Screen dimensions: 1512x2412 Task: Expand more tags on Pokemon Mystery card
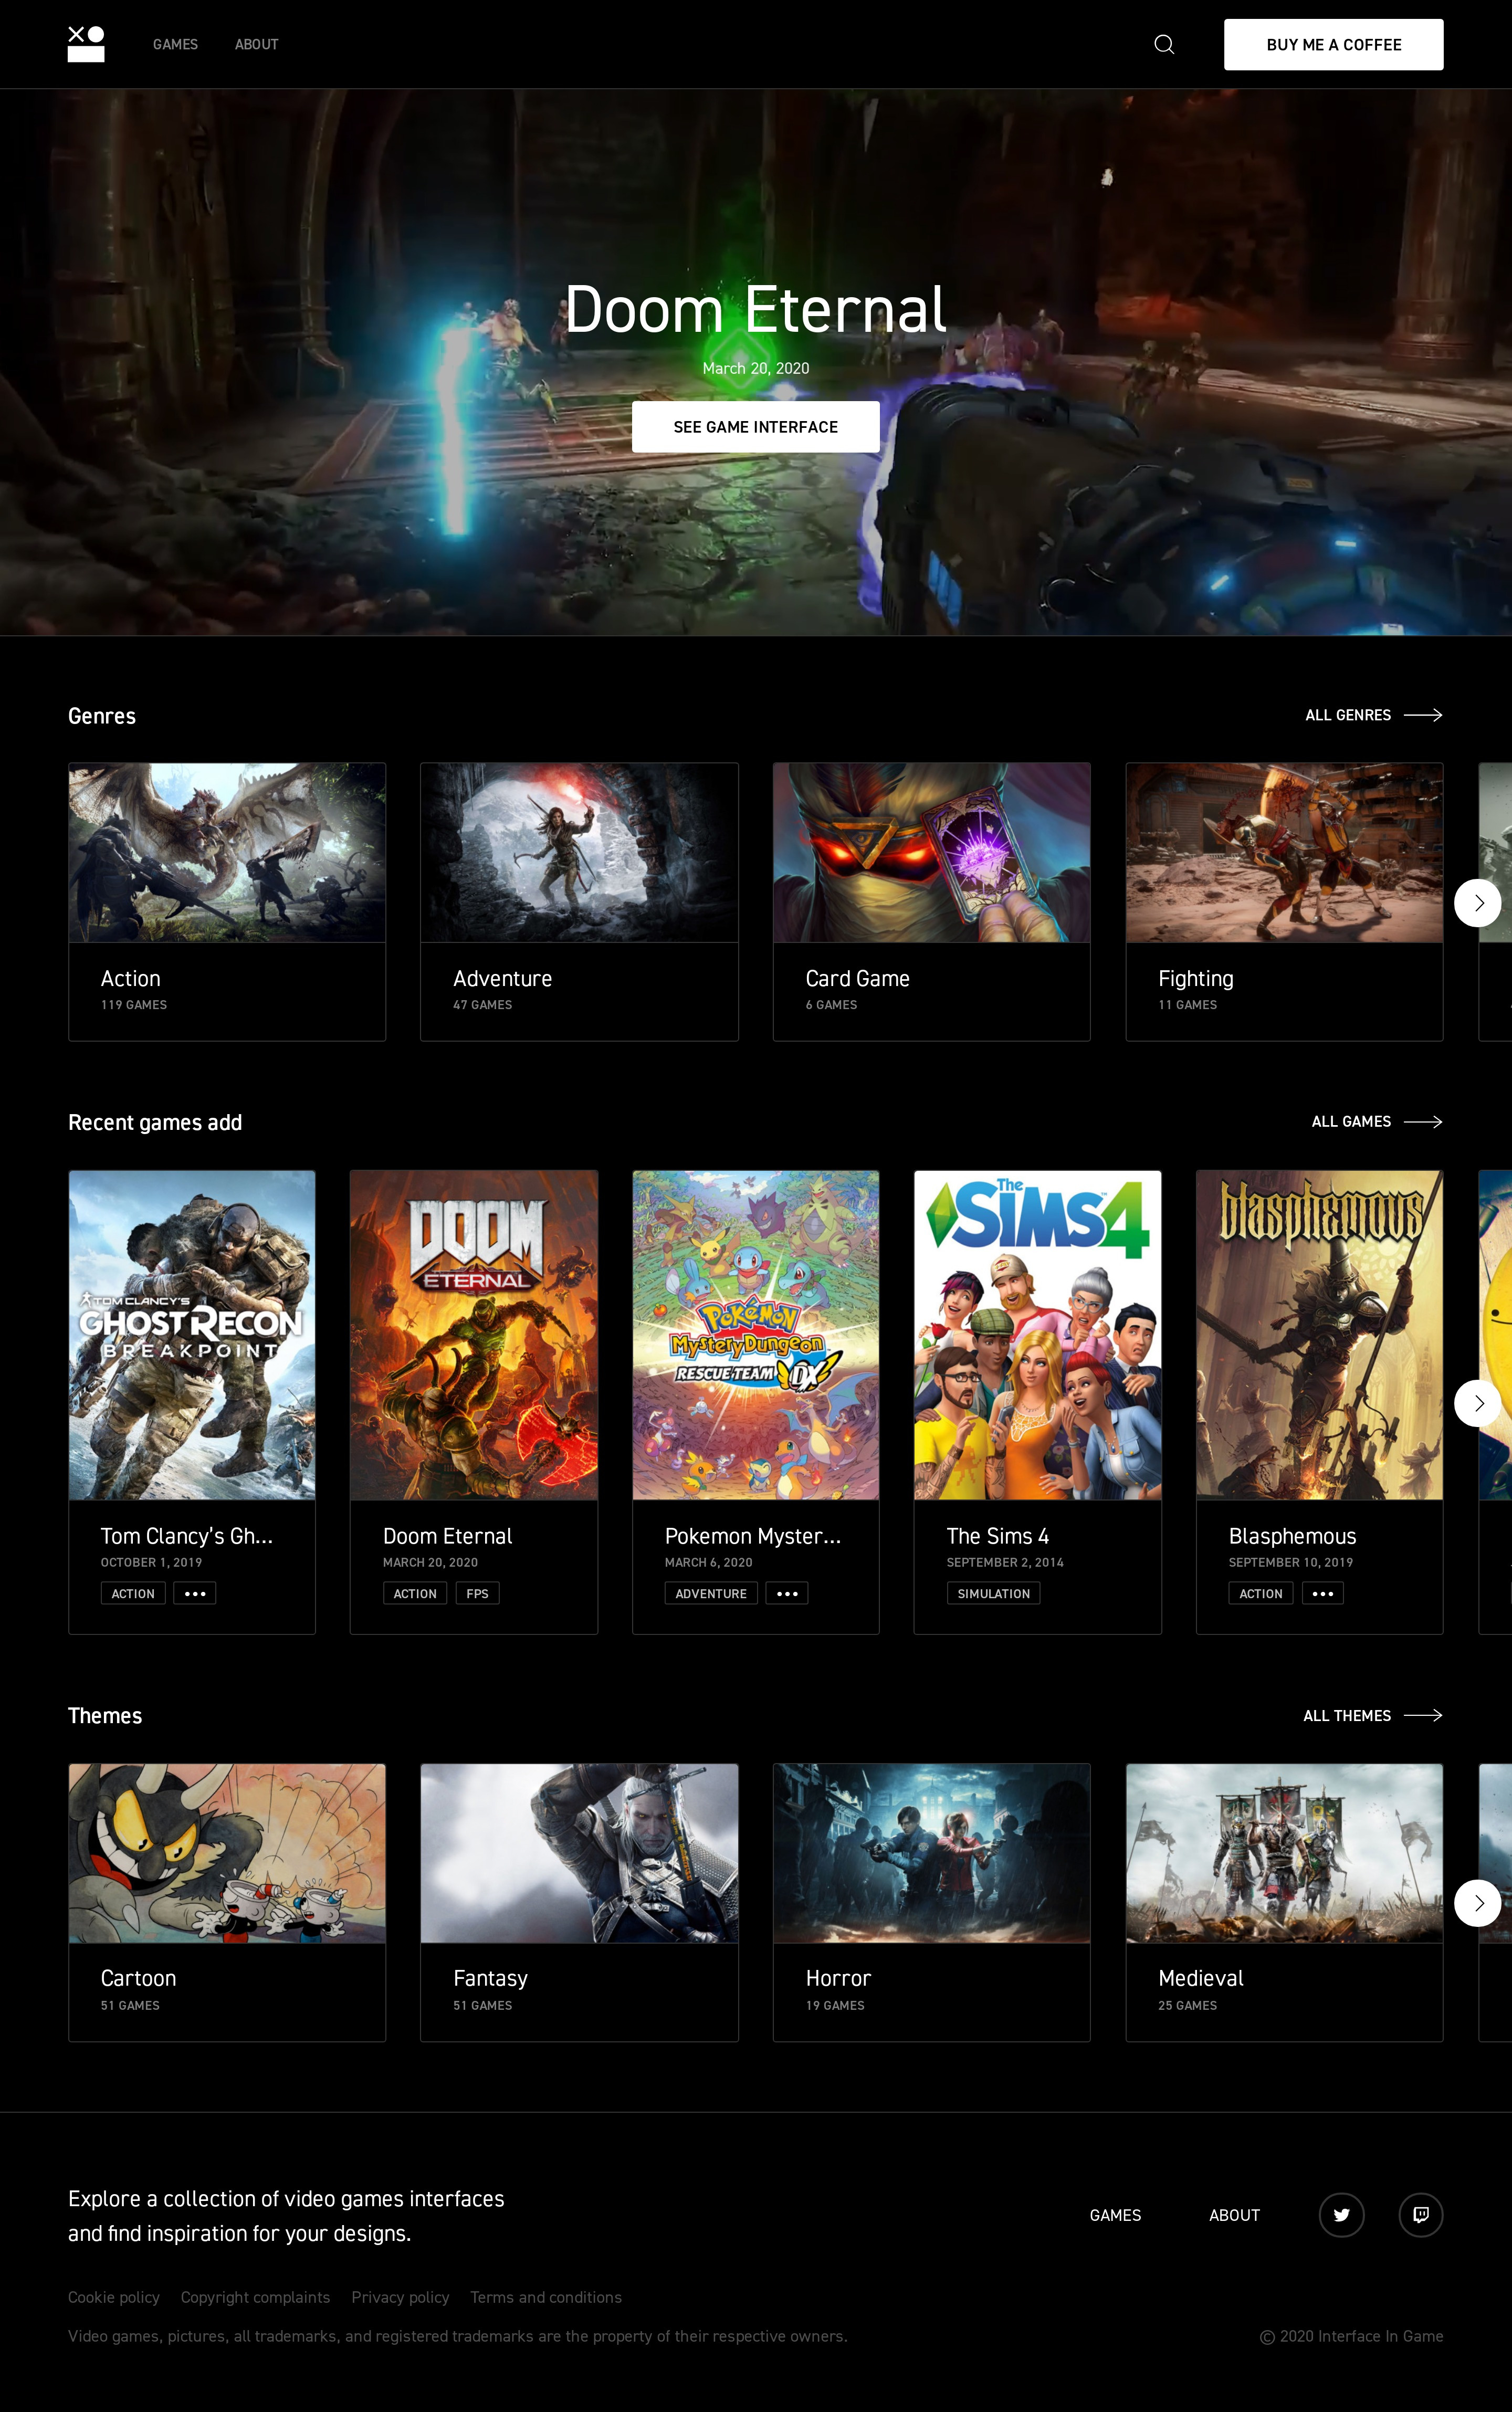787,1593
